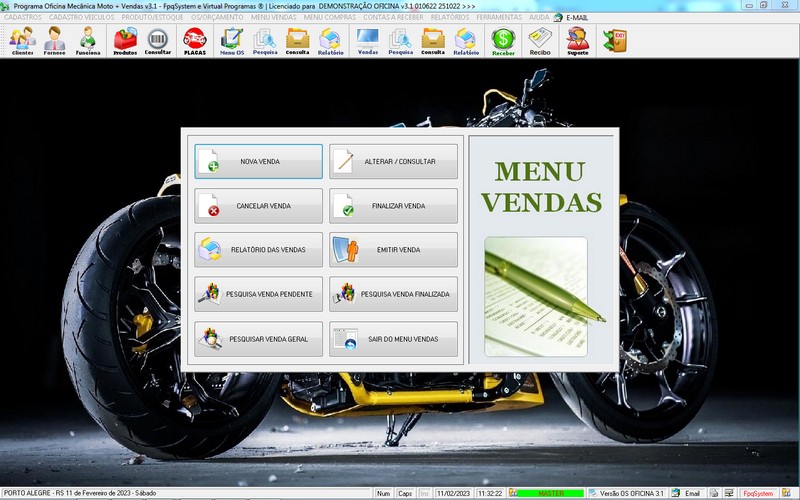This screenshot has width=800, height=500.
Task: Open the RELATÓRIOS menu
Action: click(449, 17)
